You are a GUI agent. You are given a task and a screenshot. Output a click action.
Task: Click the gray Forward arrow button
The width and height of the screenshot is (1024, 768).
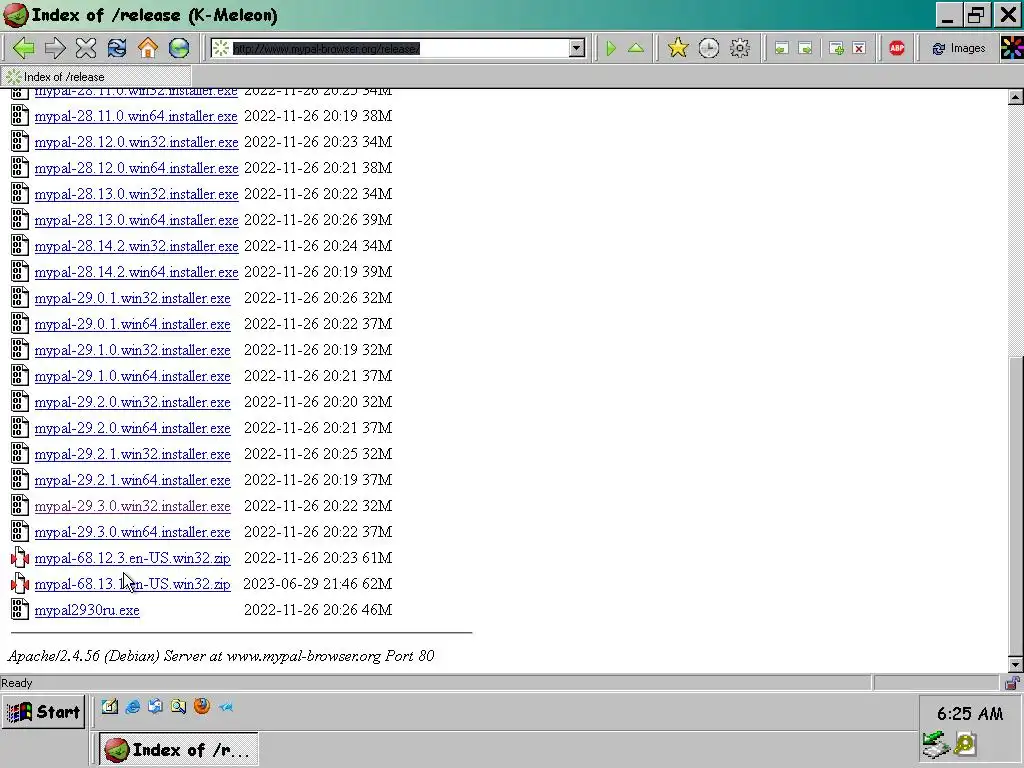55,48
